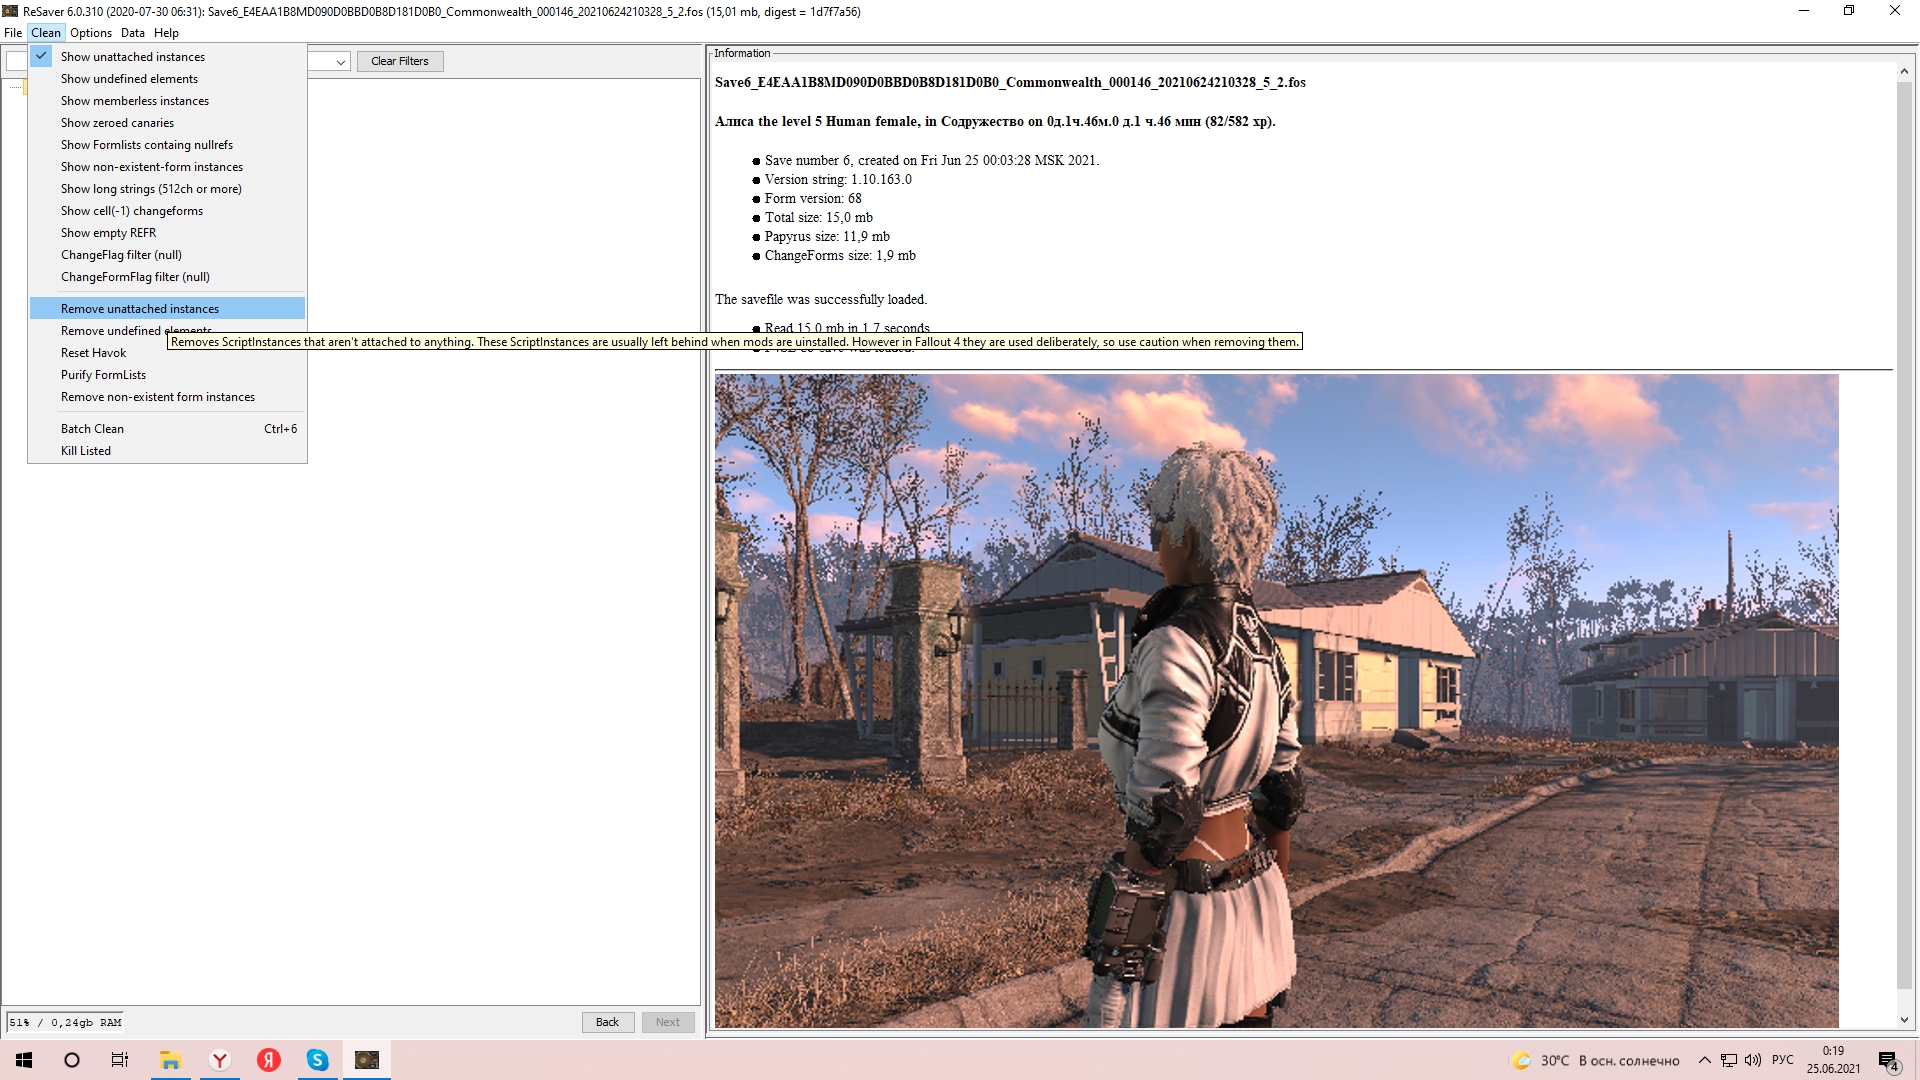Image resolution: width=1920 pixels, height=1080 pixels.
Task: Toggle Show unattached instances checkmark
Action: [132, 57]
